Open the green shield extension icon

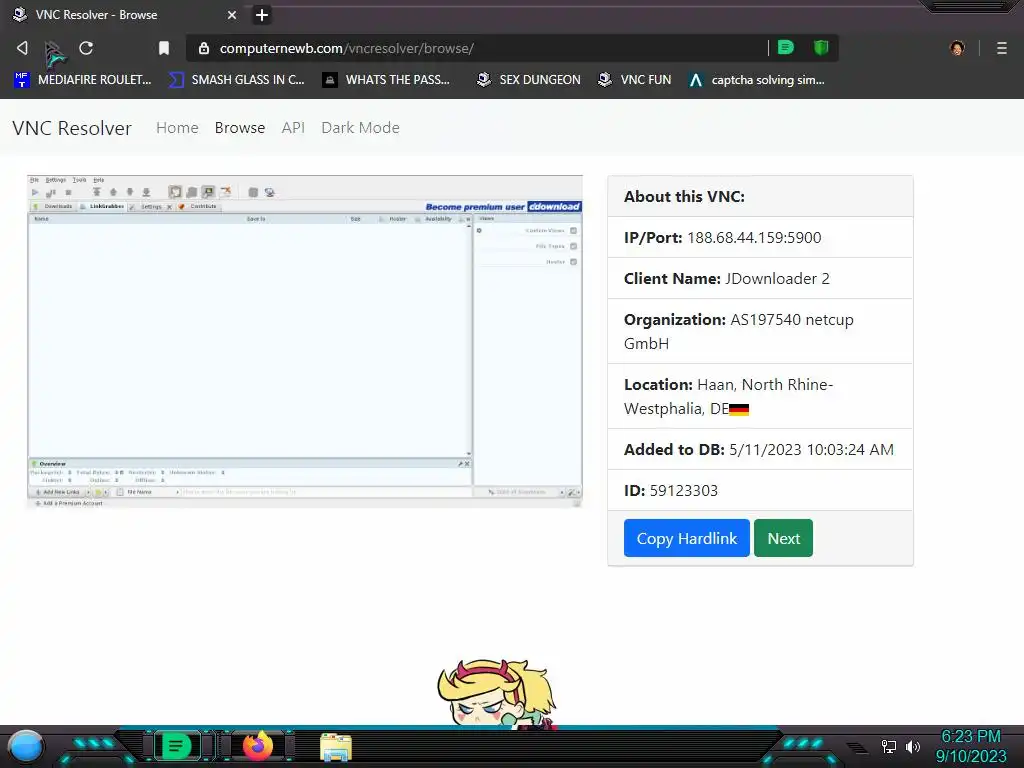click(x=821, y=48)
